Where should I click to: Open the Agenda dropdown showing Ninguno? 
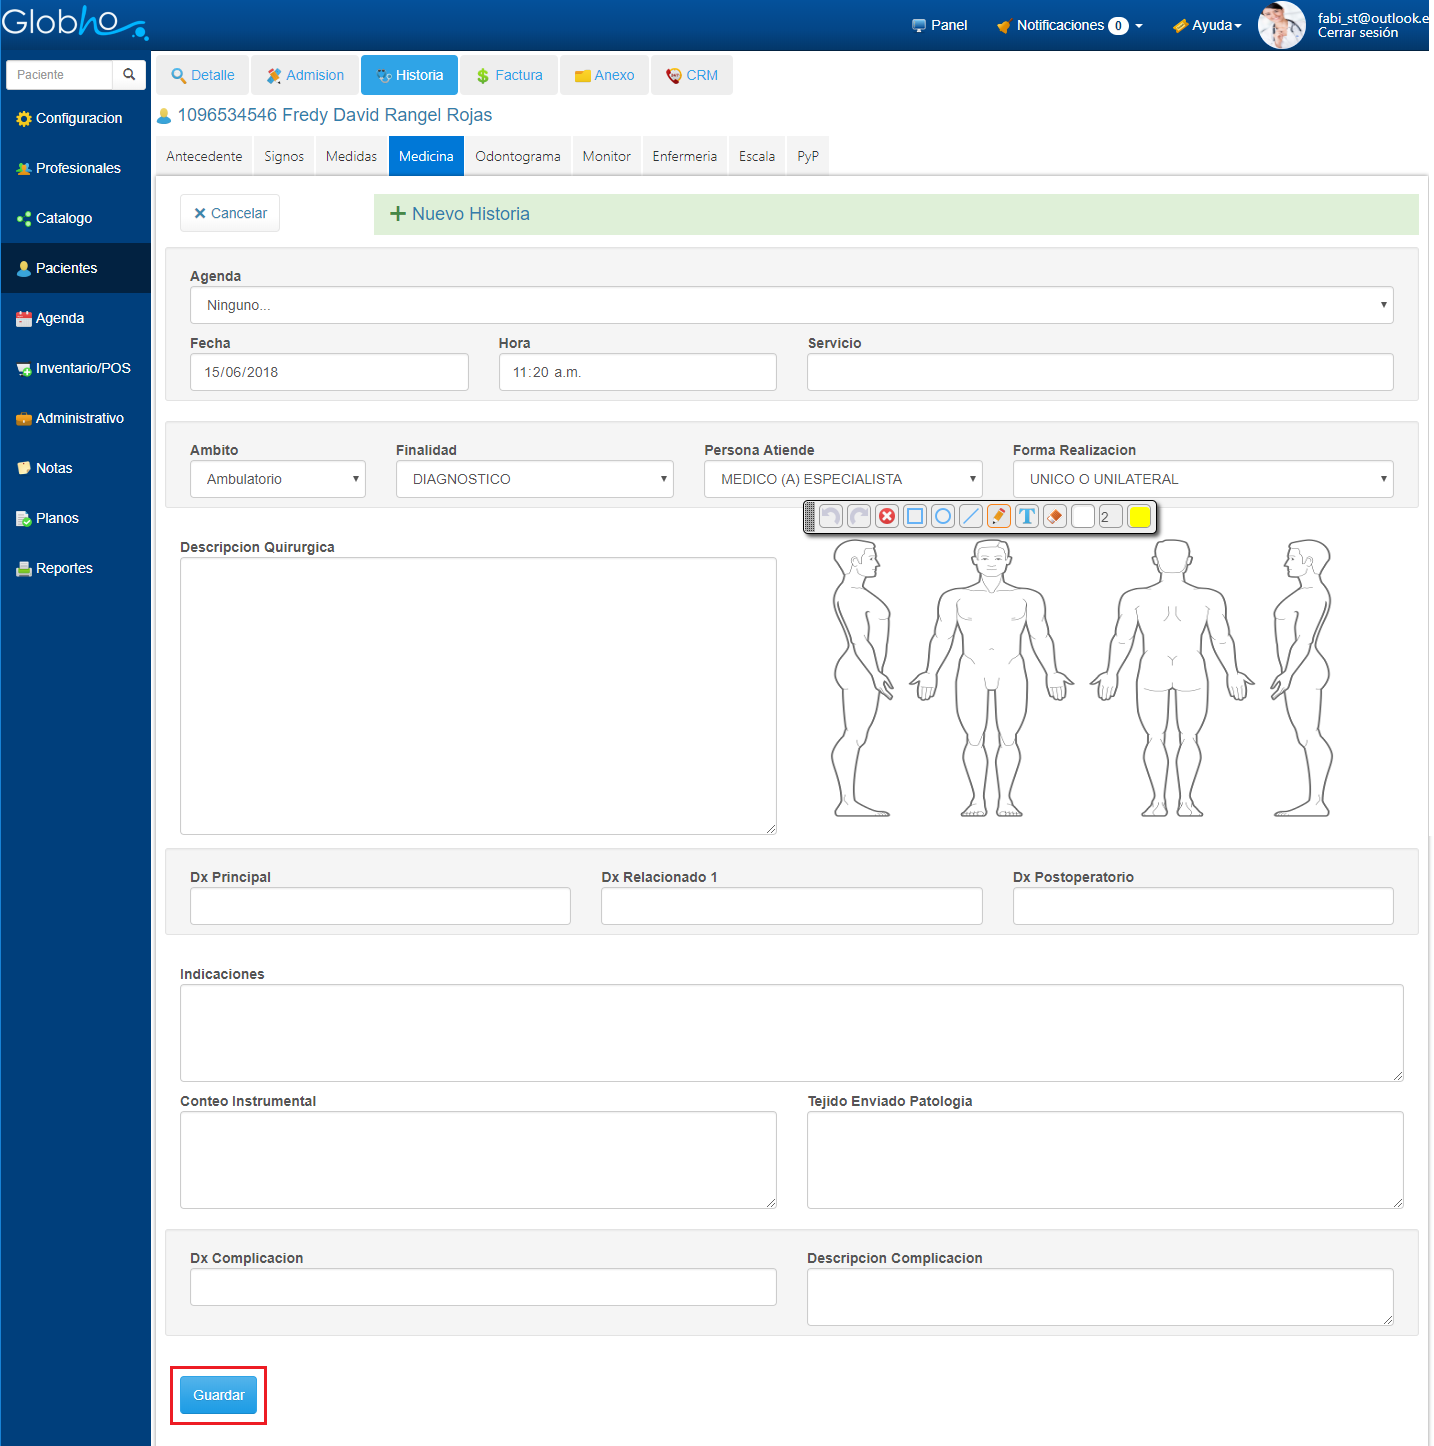[790, 305]
